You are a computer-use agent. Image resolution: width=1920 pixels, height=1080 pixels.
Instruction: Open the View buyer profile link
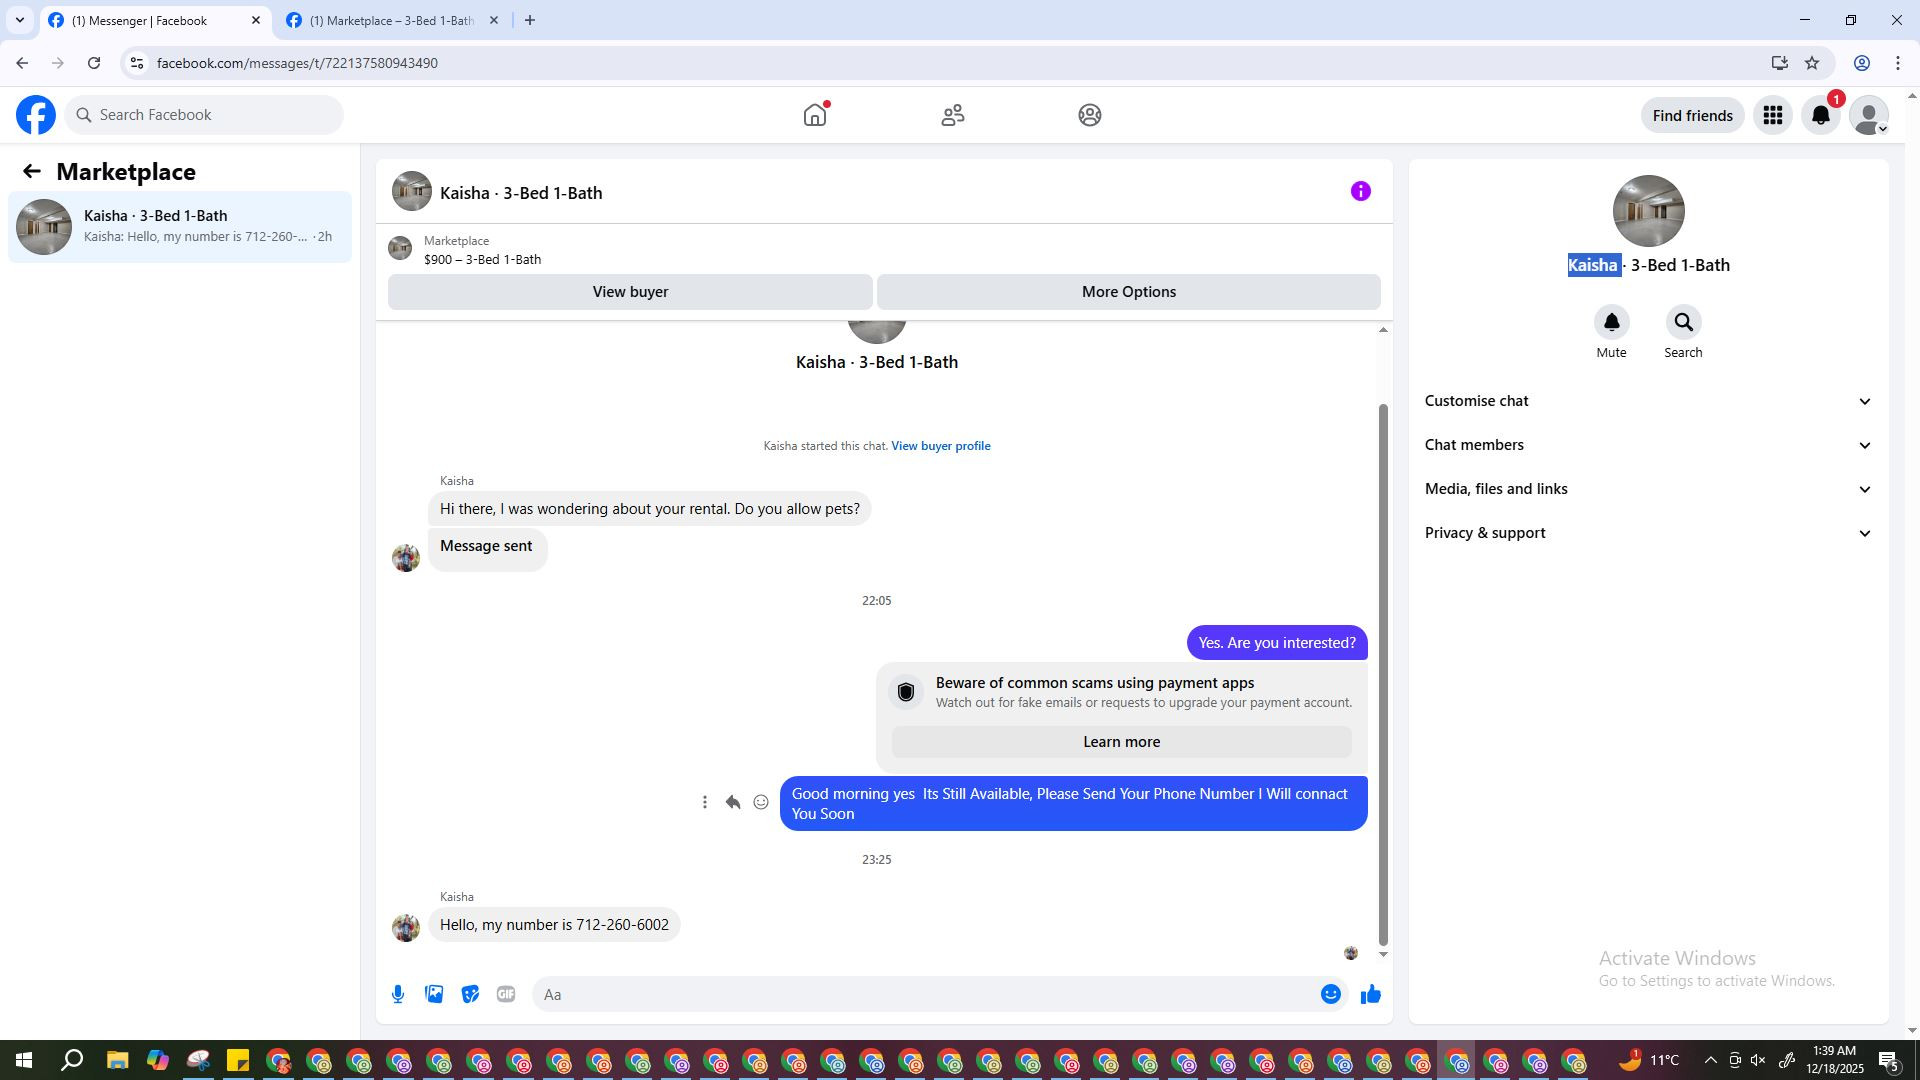point(940,446)
